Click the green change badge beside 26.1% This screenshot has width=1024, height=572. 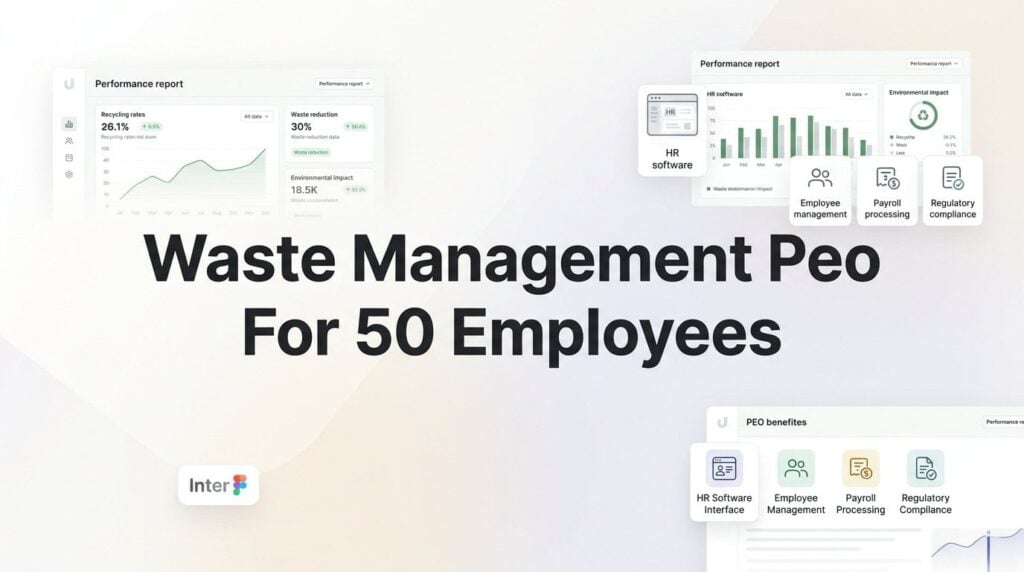151,127
